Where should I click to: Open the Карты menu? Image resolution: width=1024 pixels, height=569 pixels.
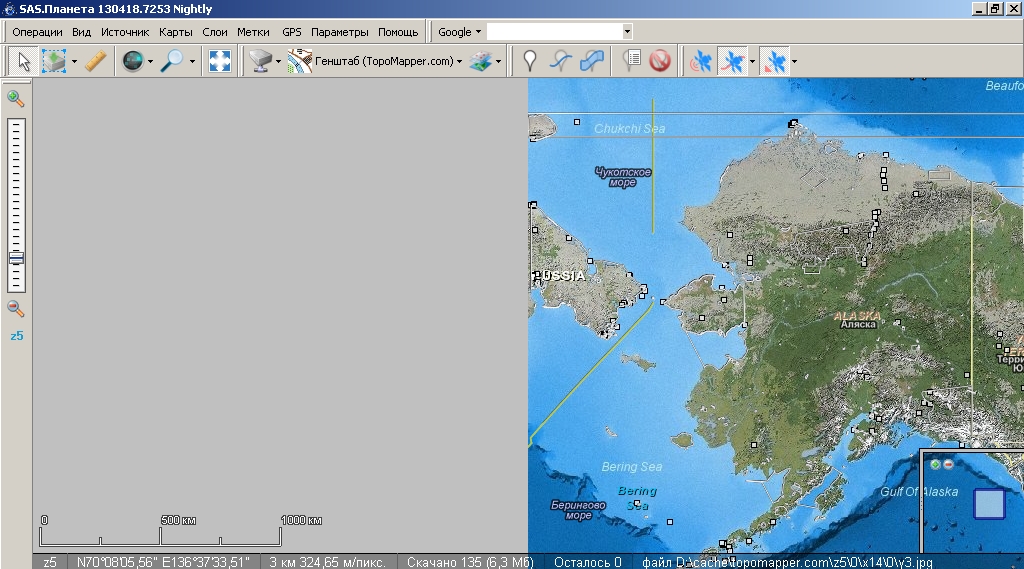(x=175, y=32)
